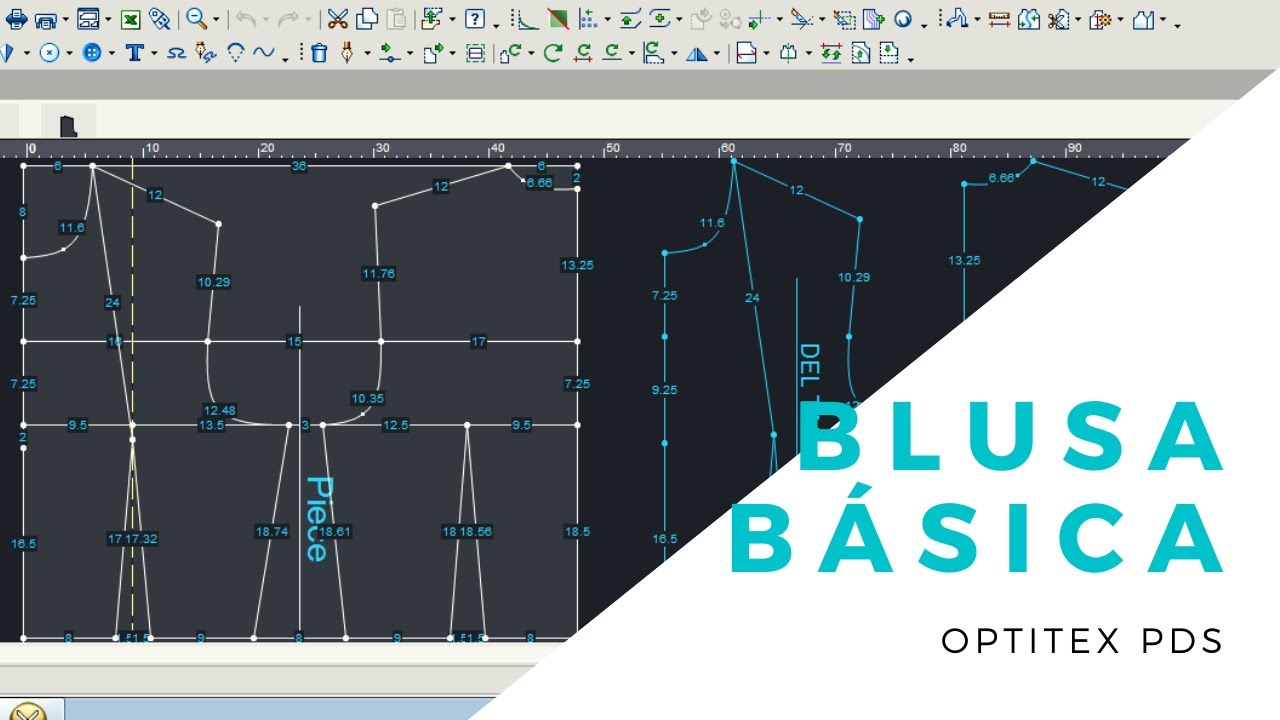The height and width of the screenshot is (720, 1280).
Task: Click the piece with gear icon
Action: pyautogui.click(x=1100, y=20)
